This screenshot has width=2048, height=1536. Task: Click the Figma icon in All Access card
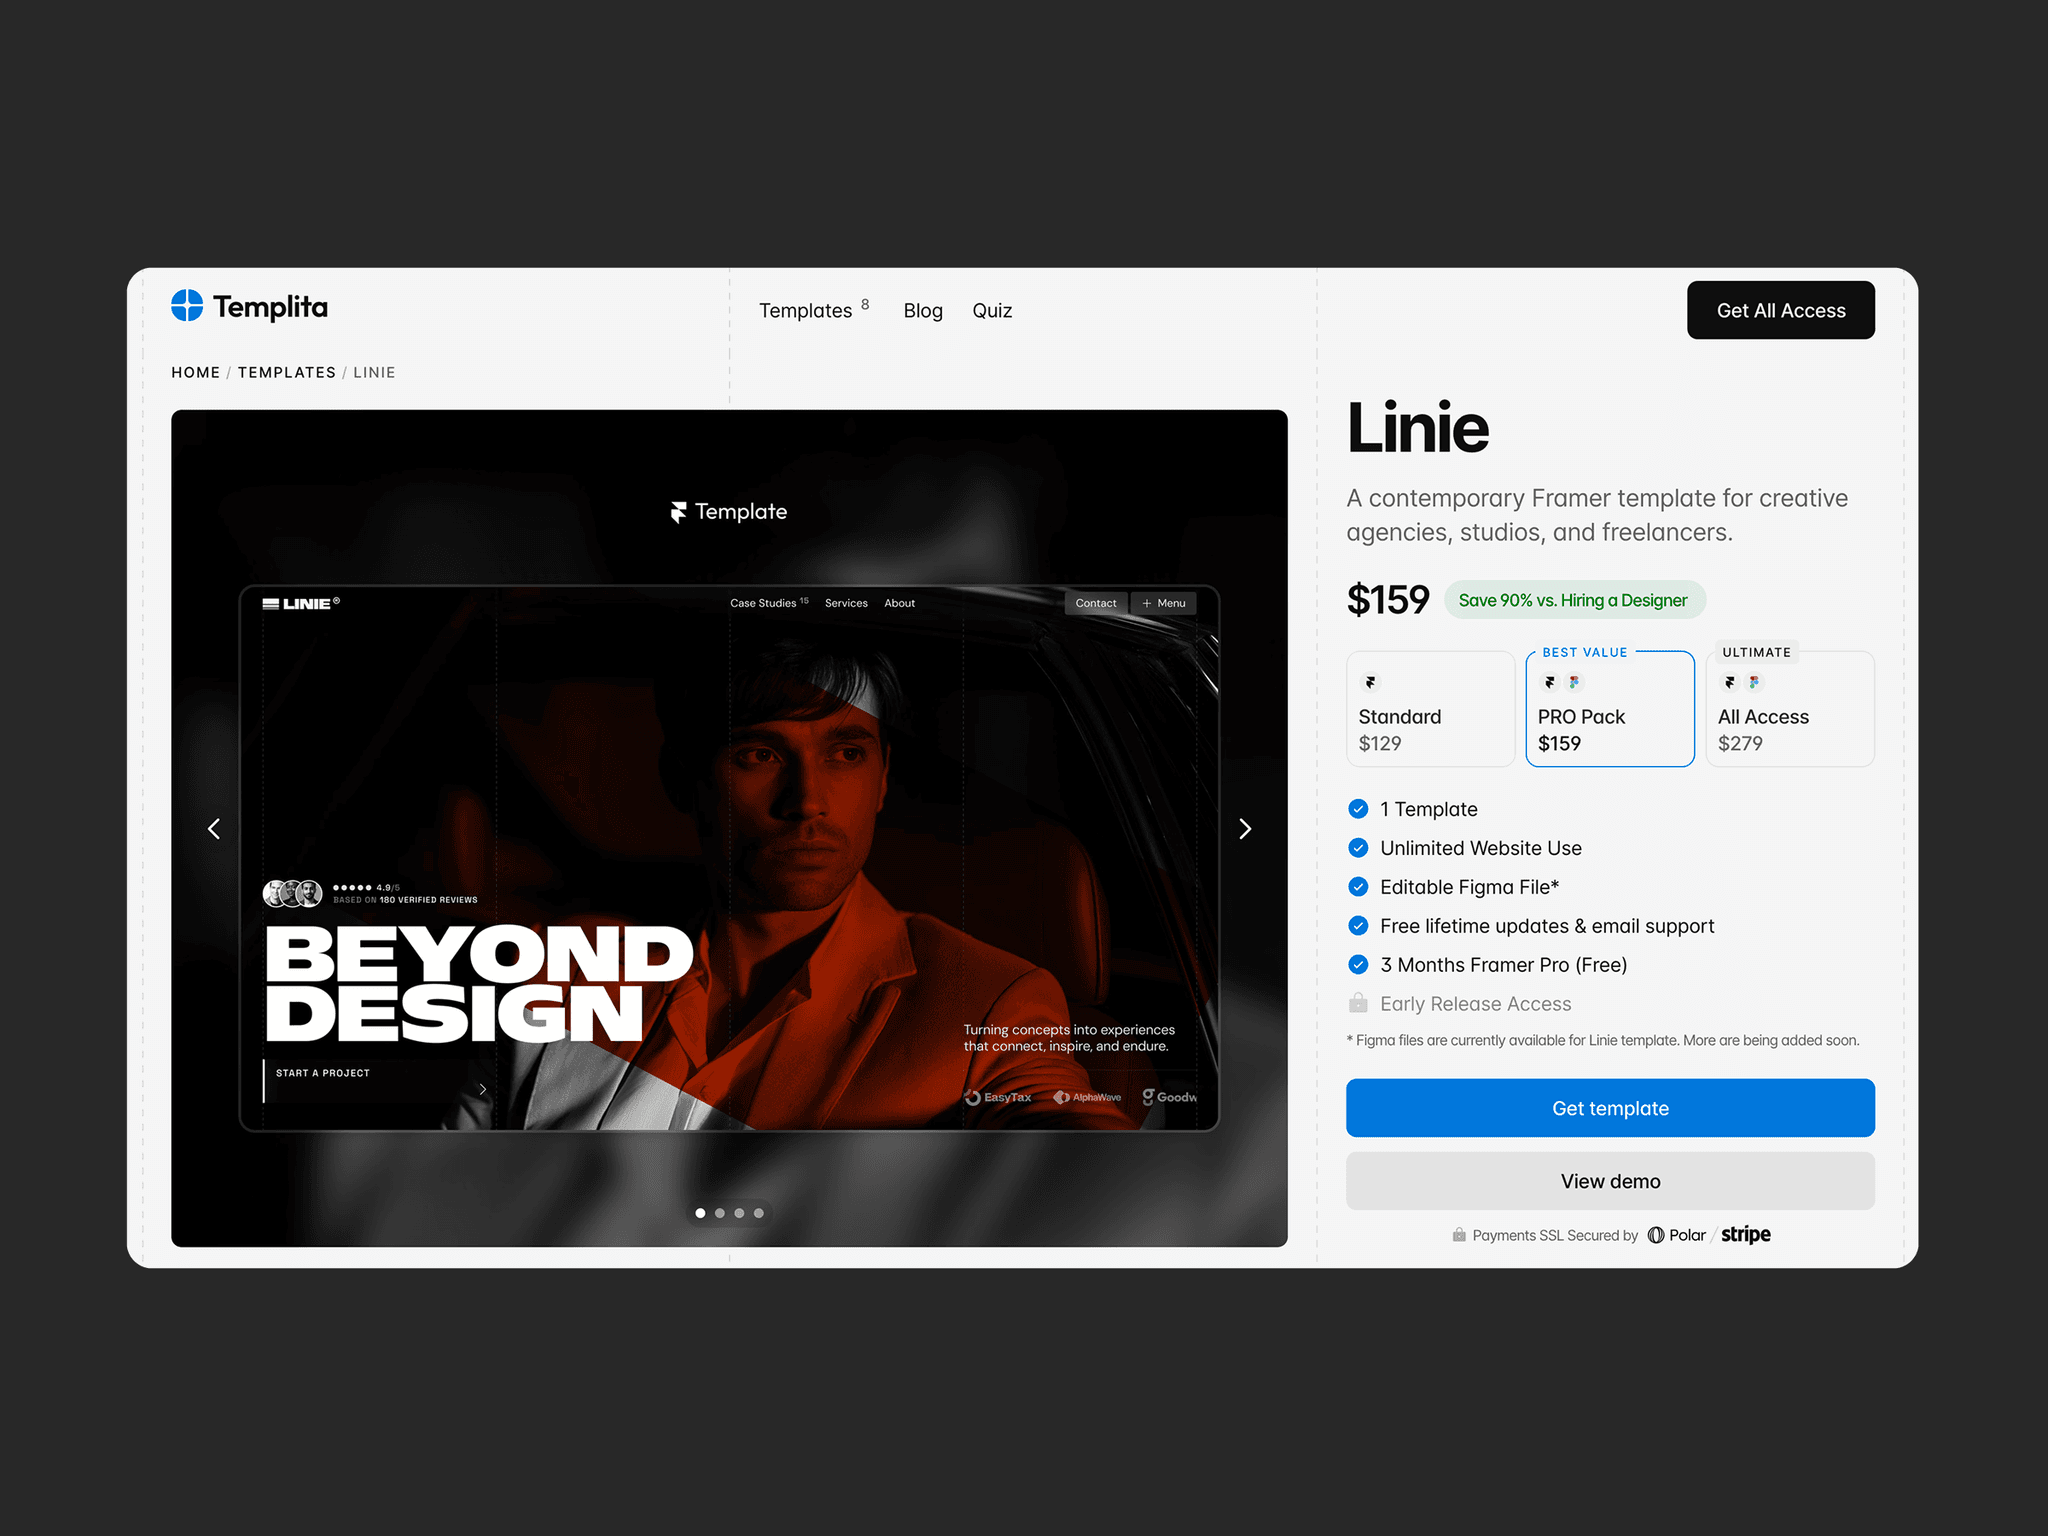click(1754, 683)
